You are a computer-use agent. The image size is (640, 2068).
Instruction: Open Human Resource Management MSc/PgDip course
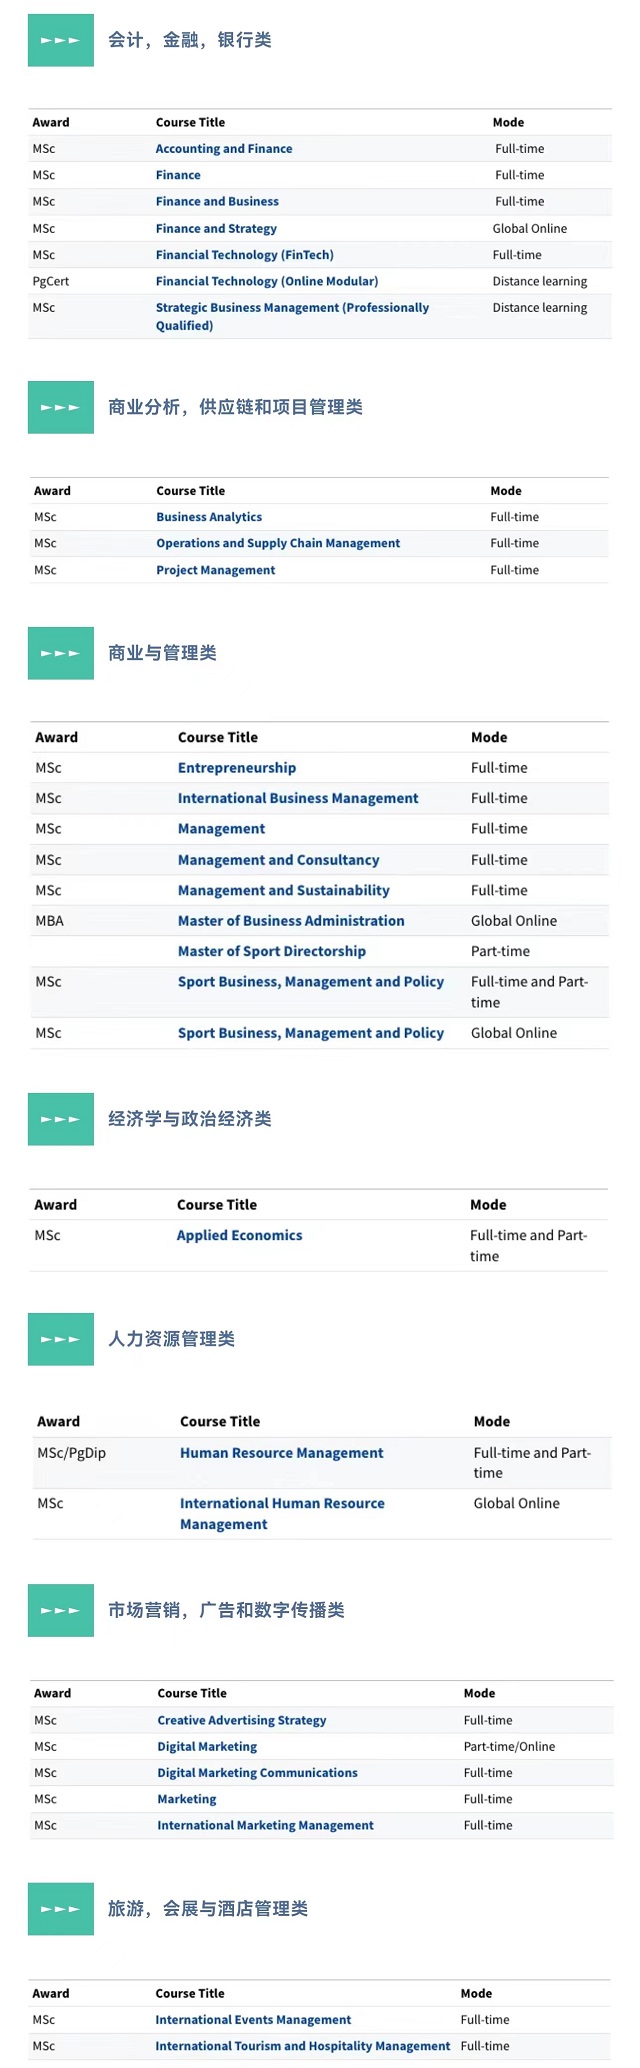click(282, 1453)
